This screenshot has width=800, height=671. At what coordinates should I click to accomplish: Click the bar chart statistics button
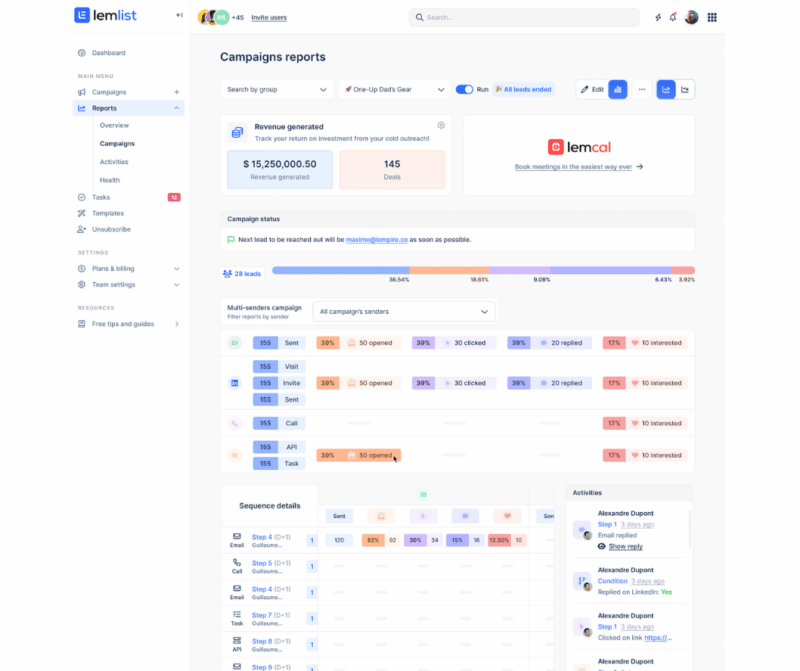(x=618, y=89)
